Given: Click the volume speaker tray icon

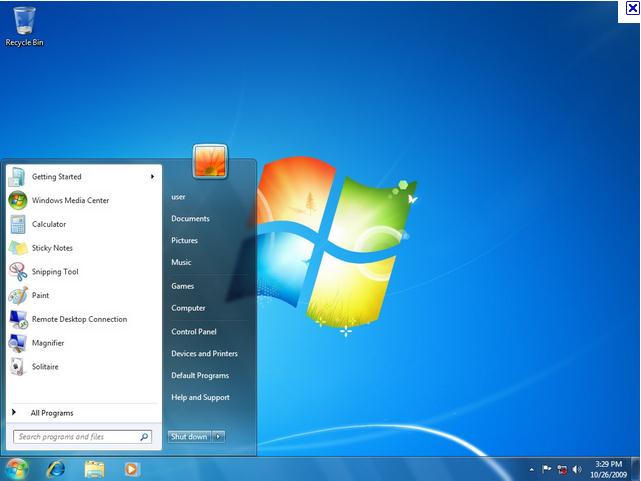Looking at the screenshot, I should point(576,470).
